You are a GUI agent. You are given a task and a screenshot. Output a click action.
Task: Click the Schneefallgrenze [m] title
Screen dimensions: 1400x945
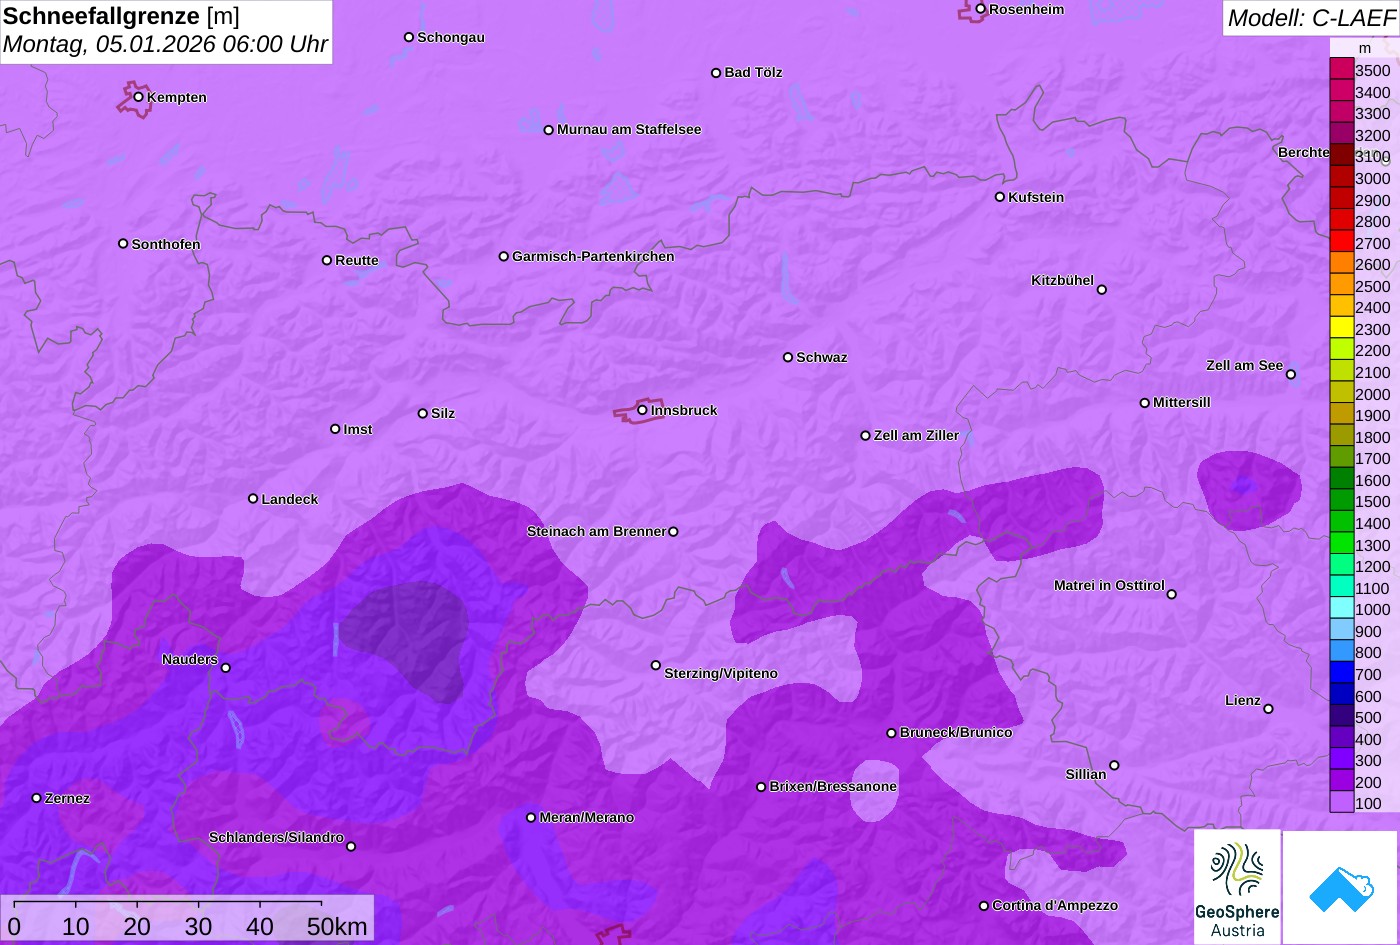point(121,16)
